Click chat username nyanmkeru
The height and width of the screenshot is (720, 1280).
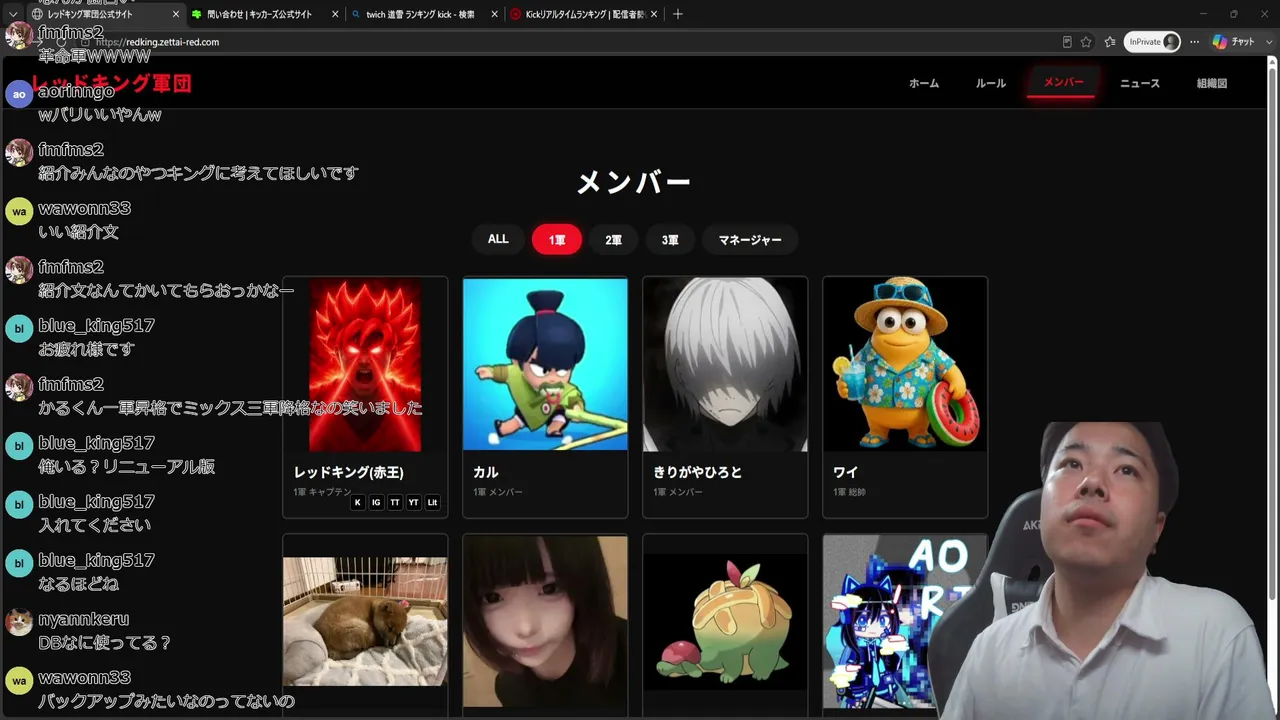pyautogui.click(x=83, y=619)
